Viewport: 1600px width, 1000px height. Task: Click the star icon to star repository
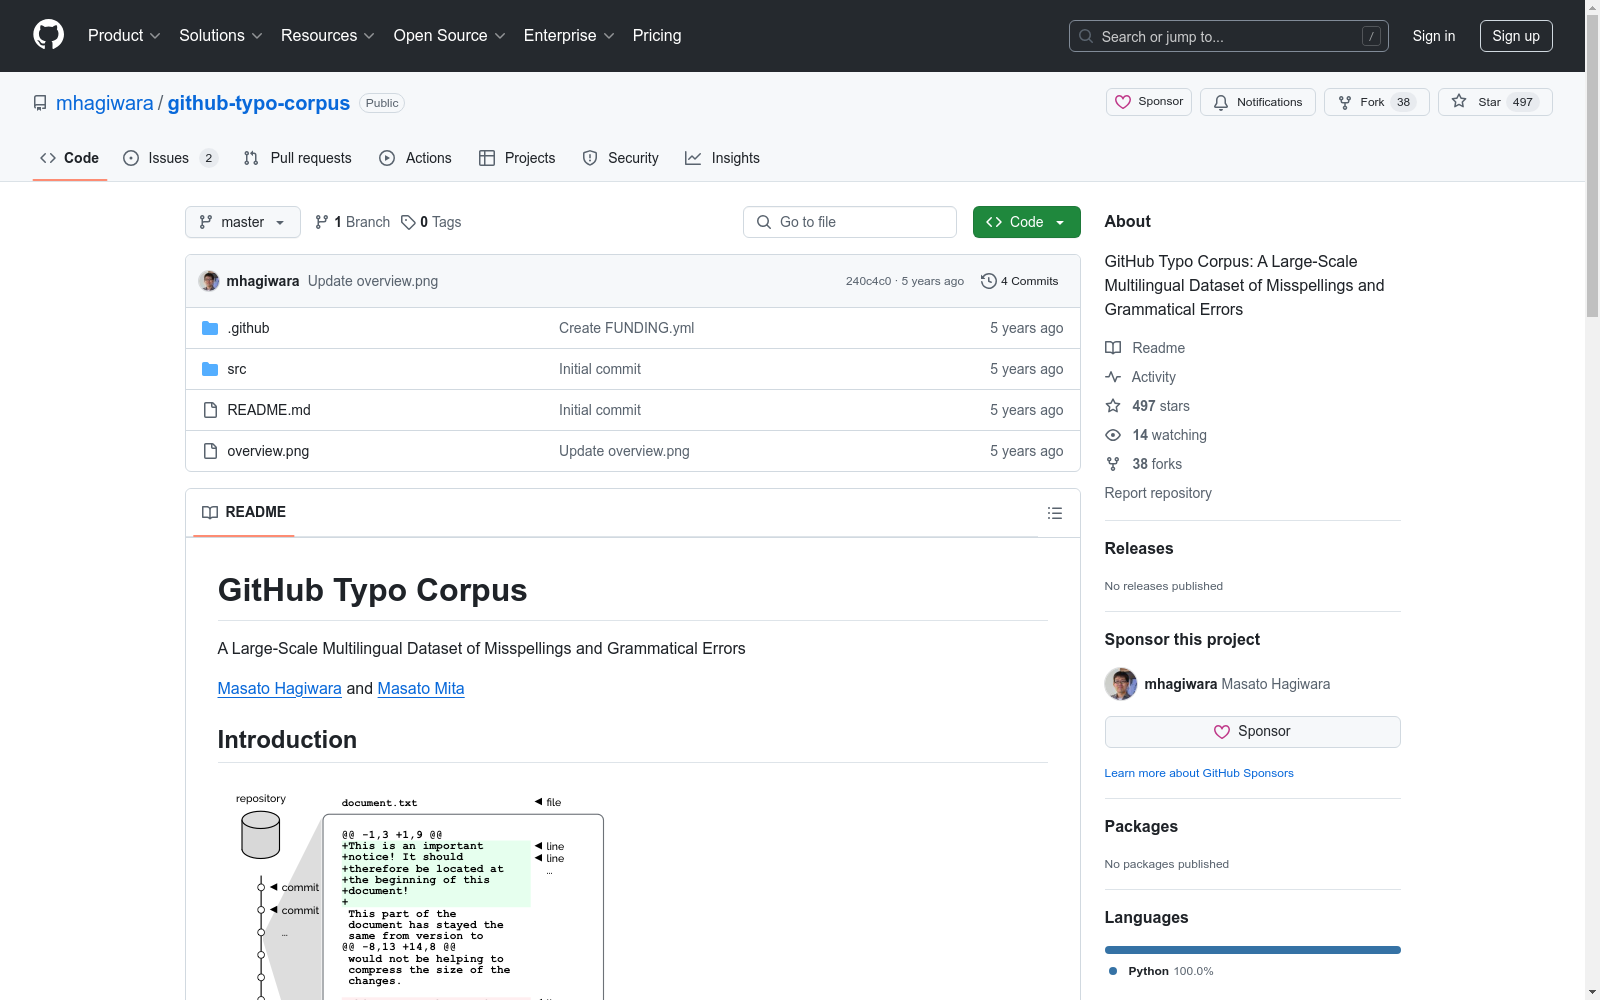coord(1459,102)
